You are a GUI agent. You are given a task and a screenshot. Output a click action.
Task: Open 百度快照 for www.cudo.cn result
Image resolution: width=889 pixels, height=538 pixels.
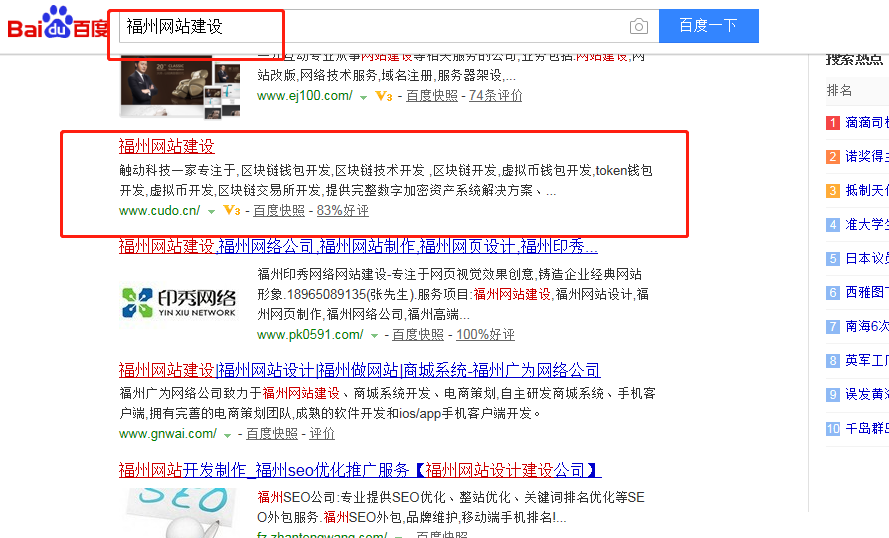279,211
